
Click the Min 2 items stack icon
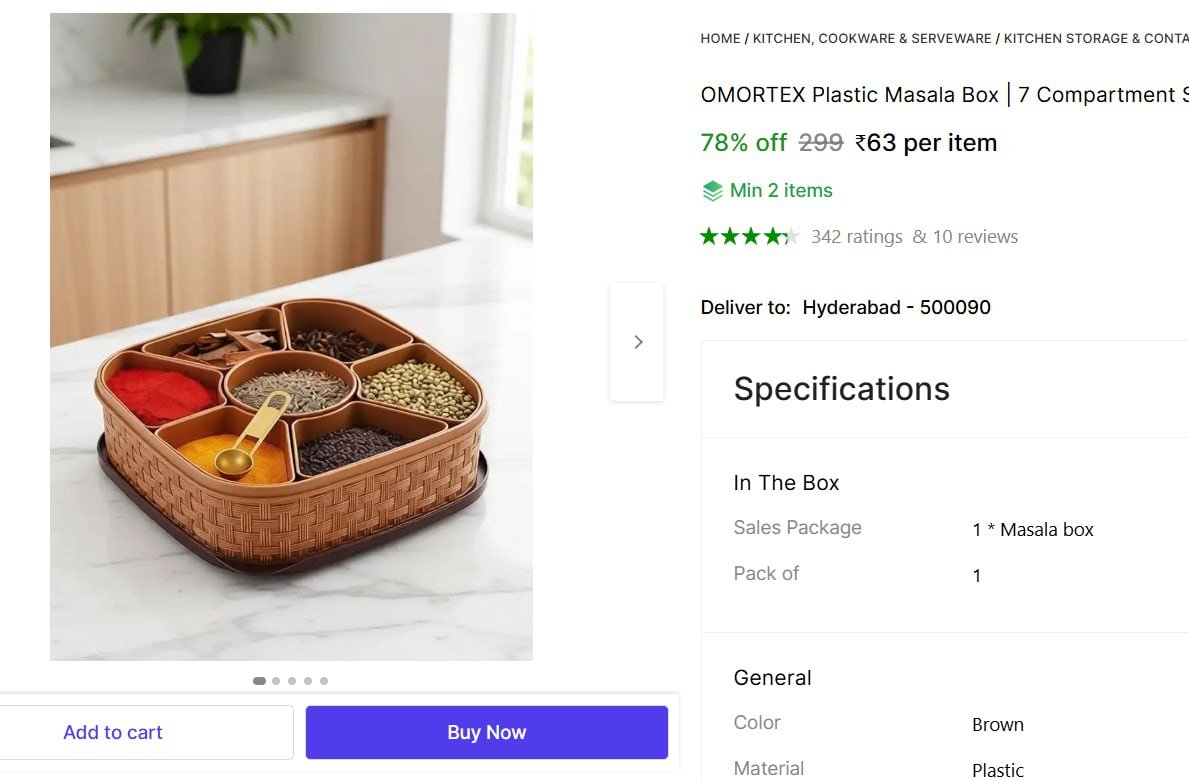[712, 191]
